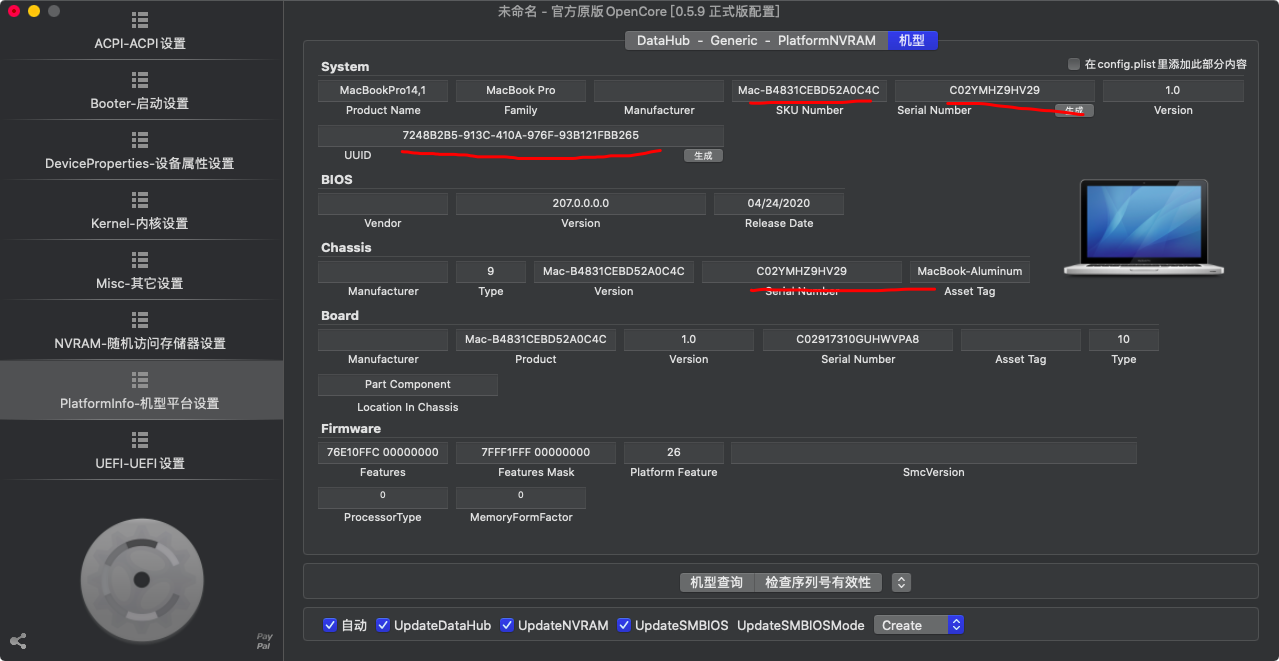Edit the Platform Feature field 26
Screen dimensions: 1279x661
[674, 452]
